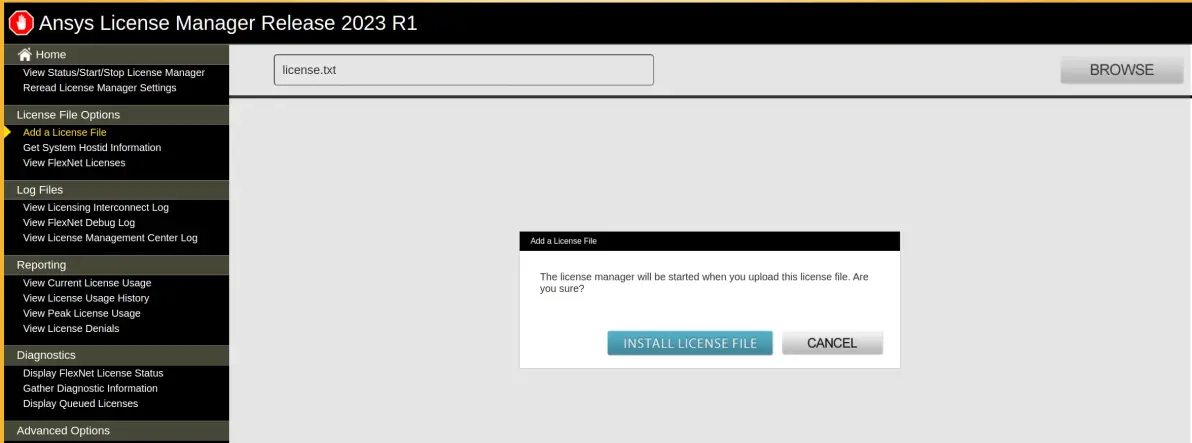The height and width of the screenshot is (443, 1192).
Task: Open View Status/Start/Stop License Manager
Action: pos(114,73)
